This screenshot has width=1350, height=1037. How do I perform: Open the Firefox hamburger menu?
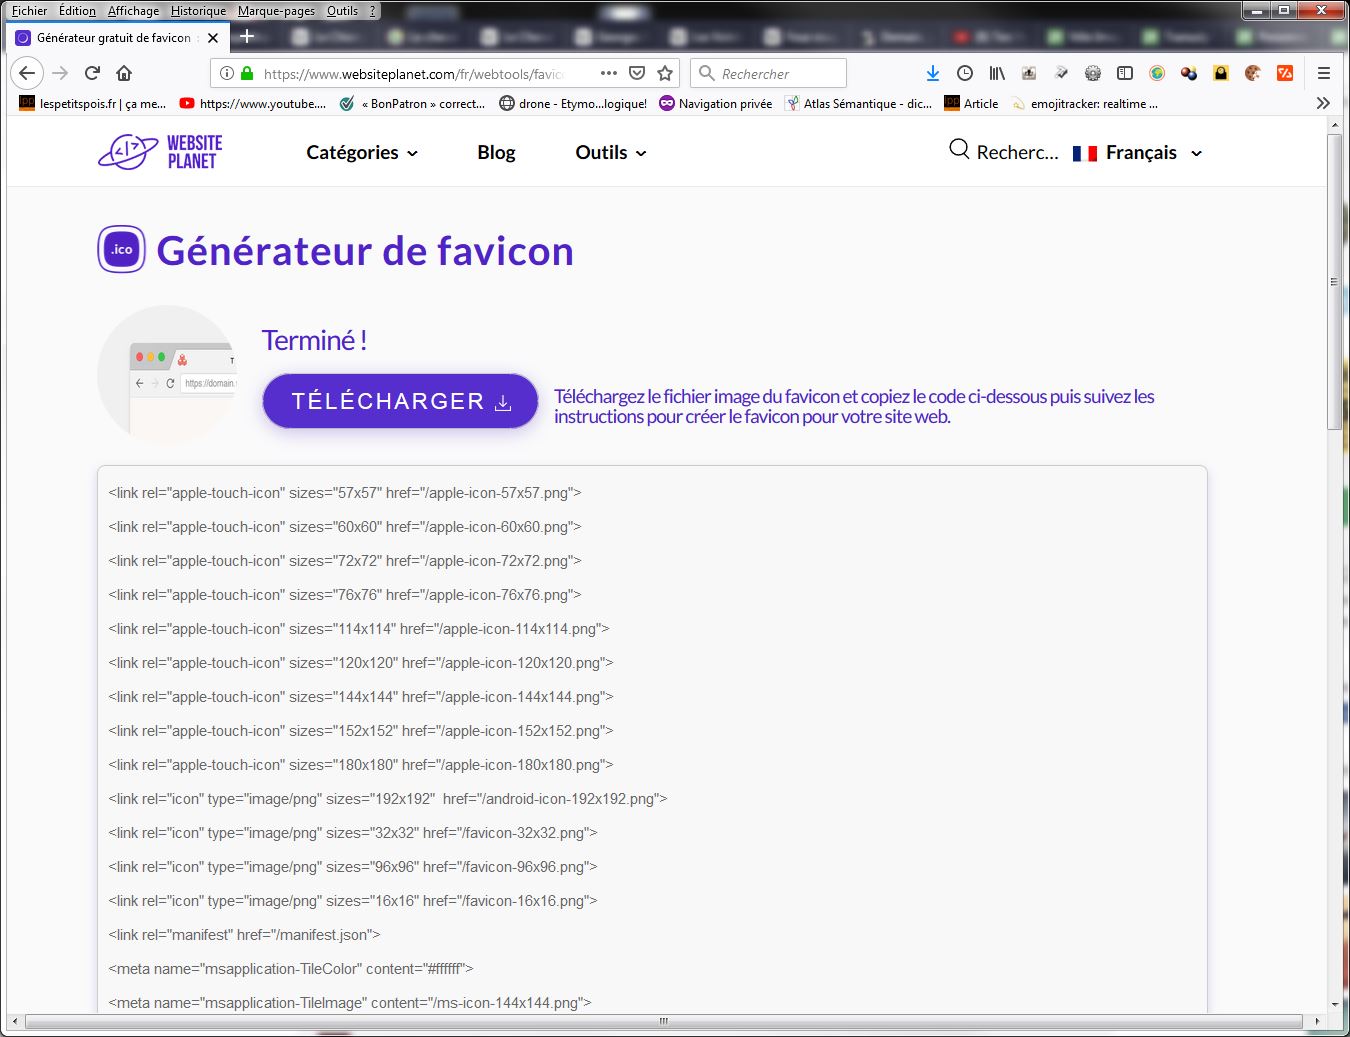point(1323,73)
